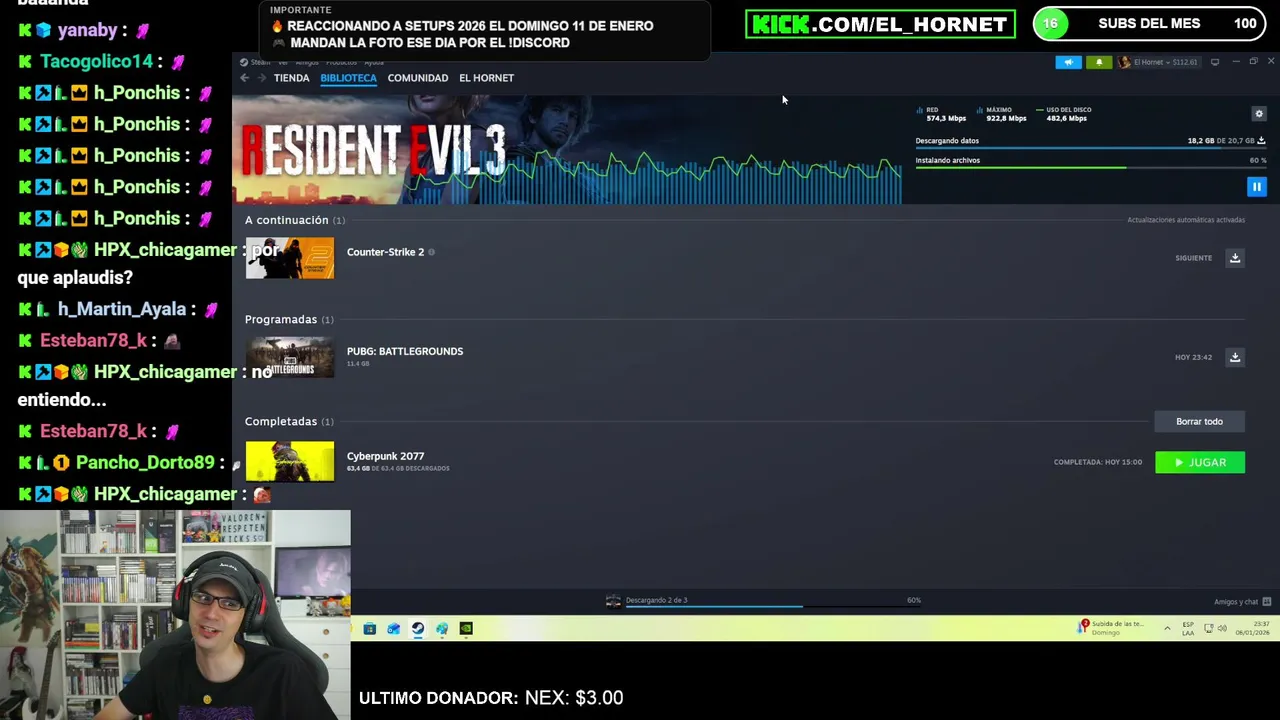Click the Cyberpunk 2077 title text

385,456
